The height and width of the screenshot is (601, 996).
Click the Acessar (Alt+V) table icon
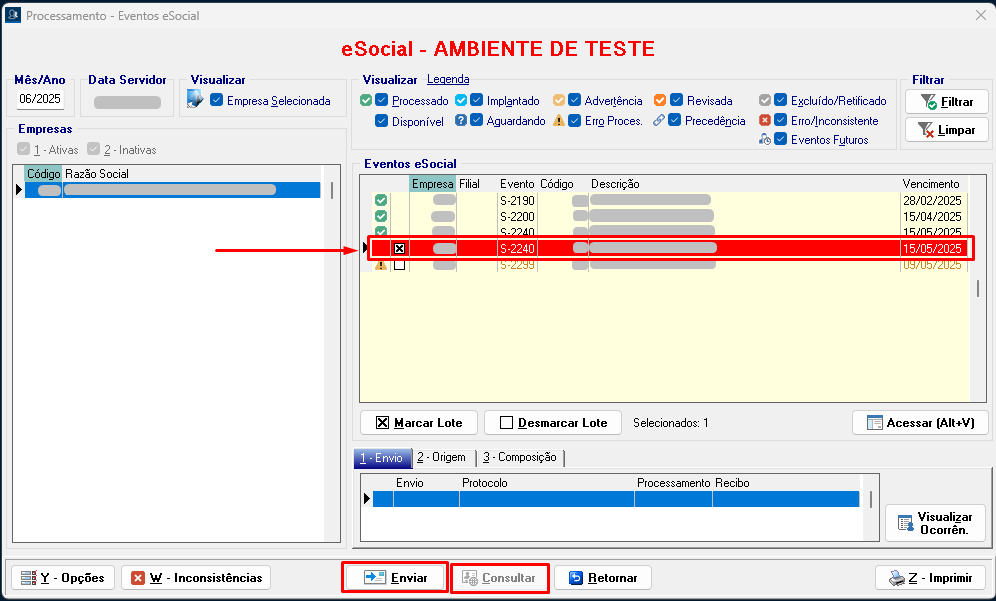click(874, 423)
